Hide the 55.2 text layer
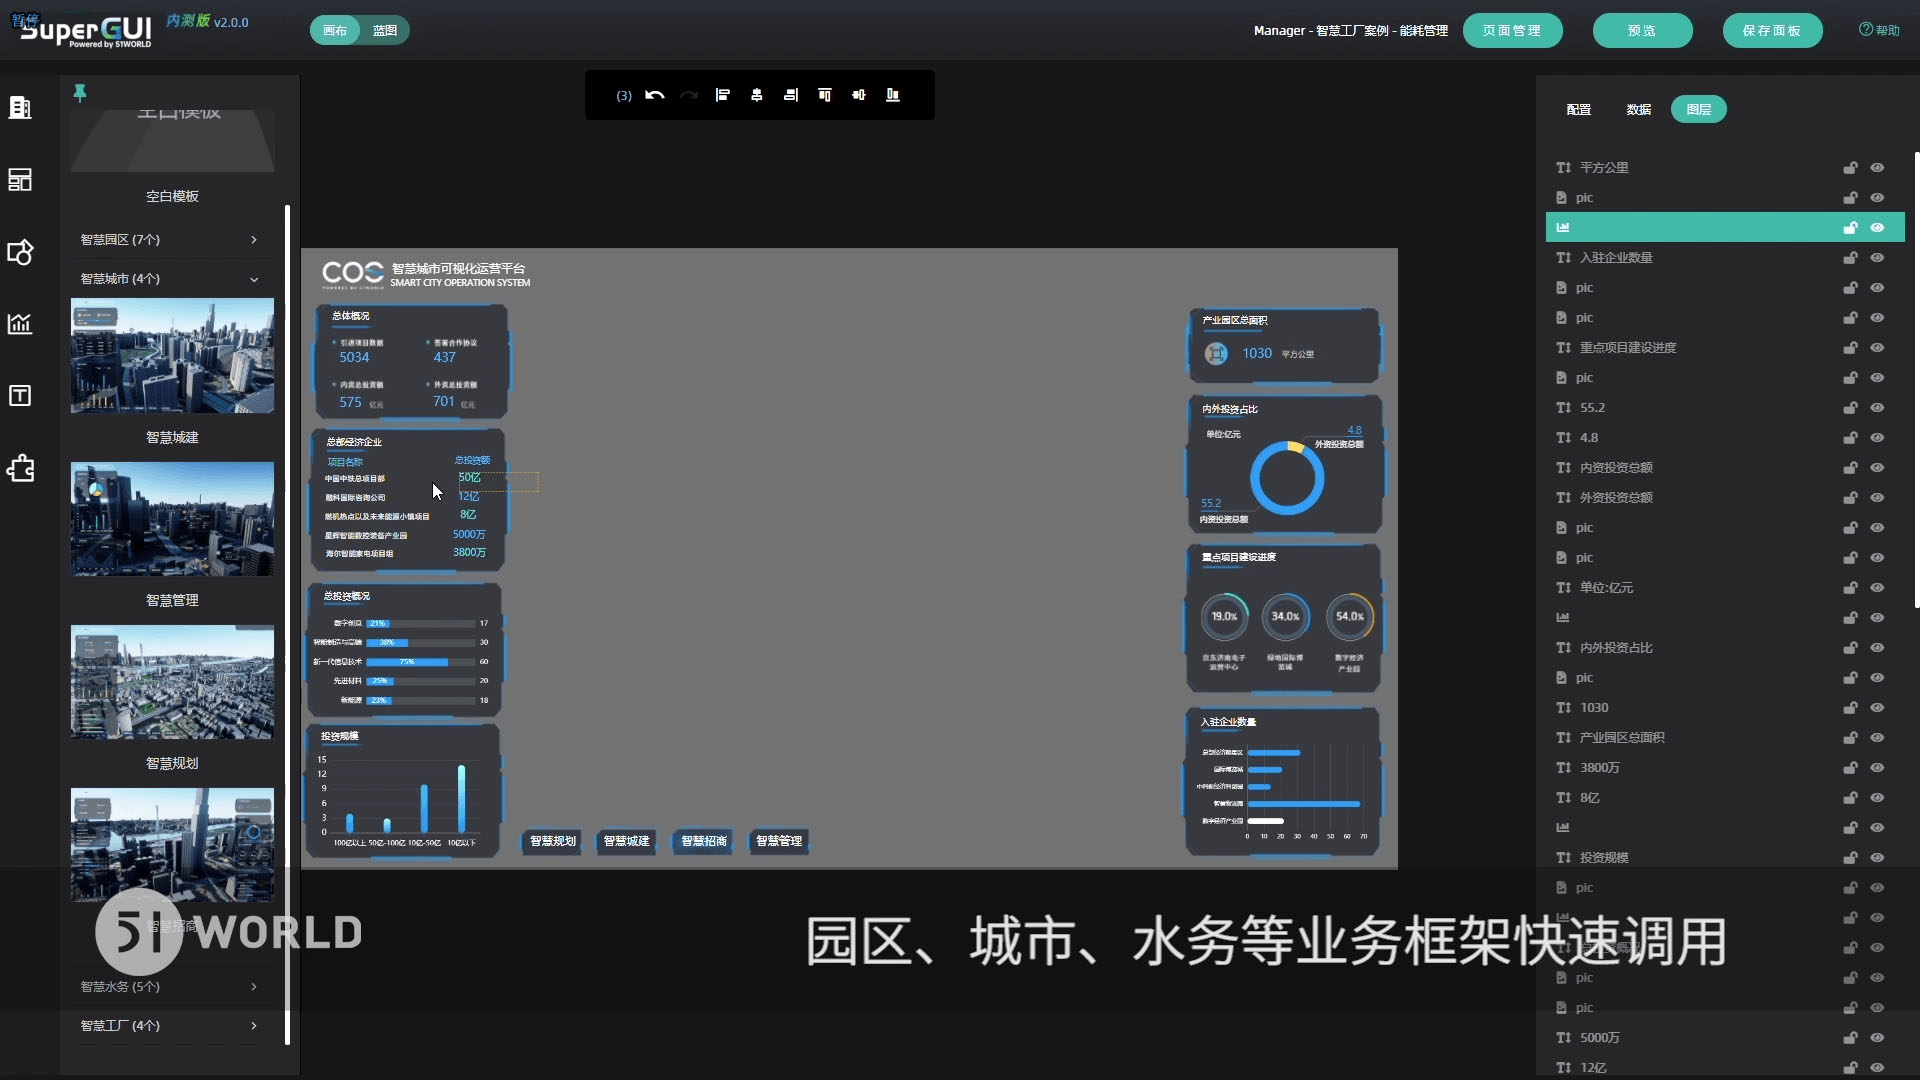Screen dimensions: 1920x1080 point(1877,408)
